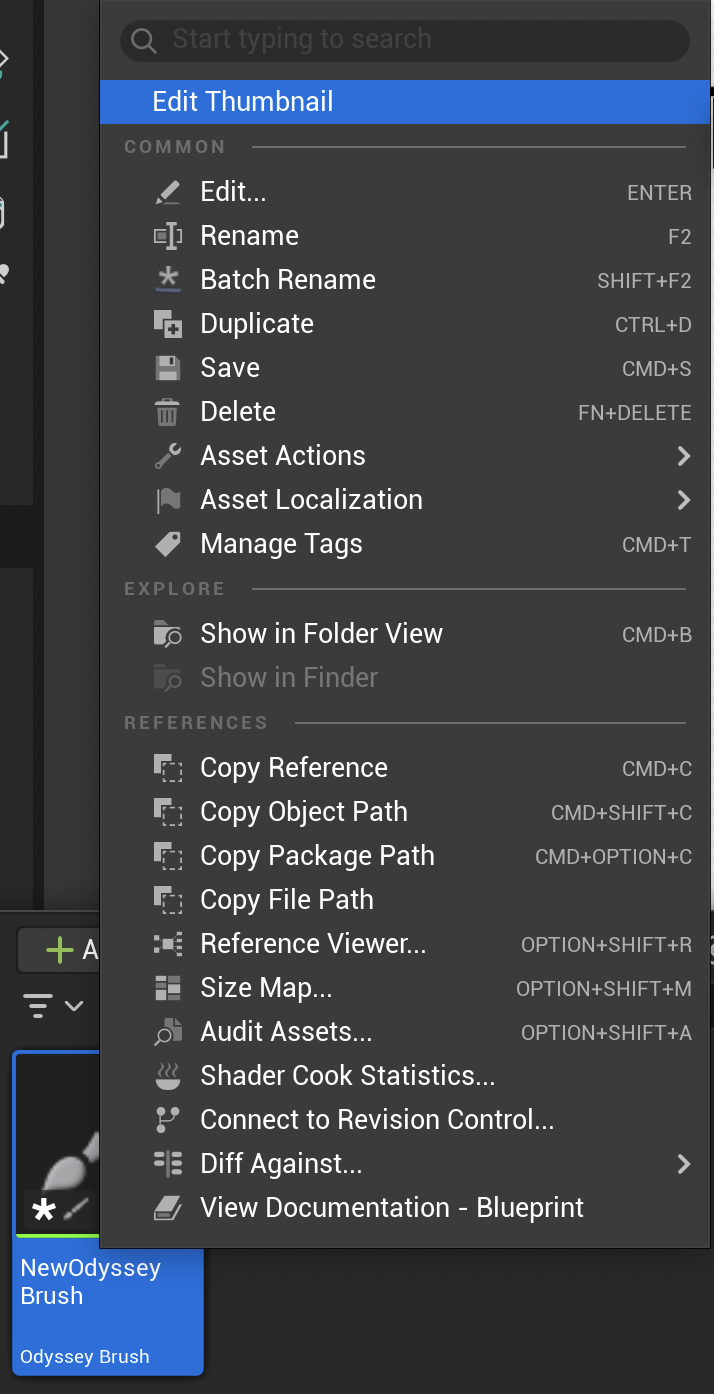The image size is (714, 1394).
Task: Choose Copy Object Path from menu
Action: click(x=304, y=812)
